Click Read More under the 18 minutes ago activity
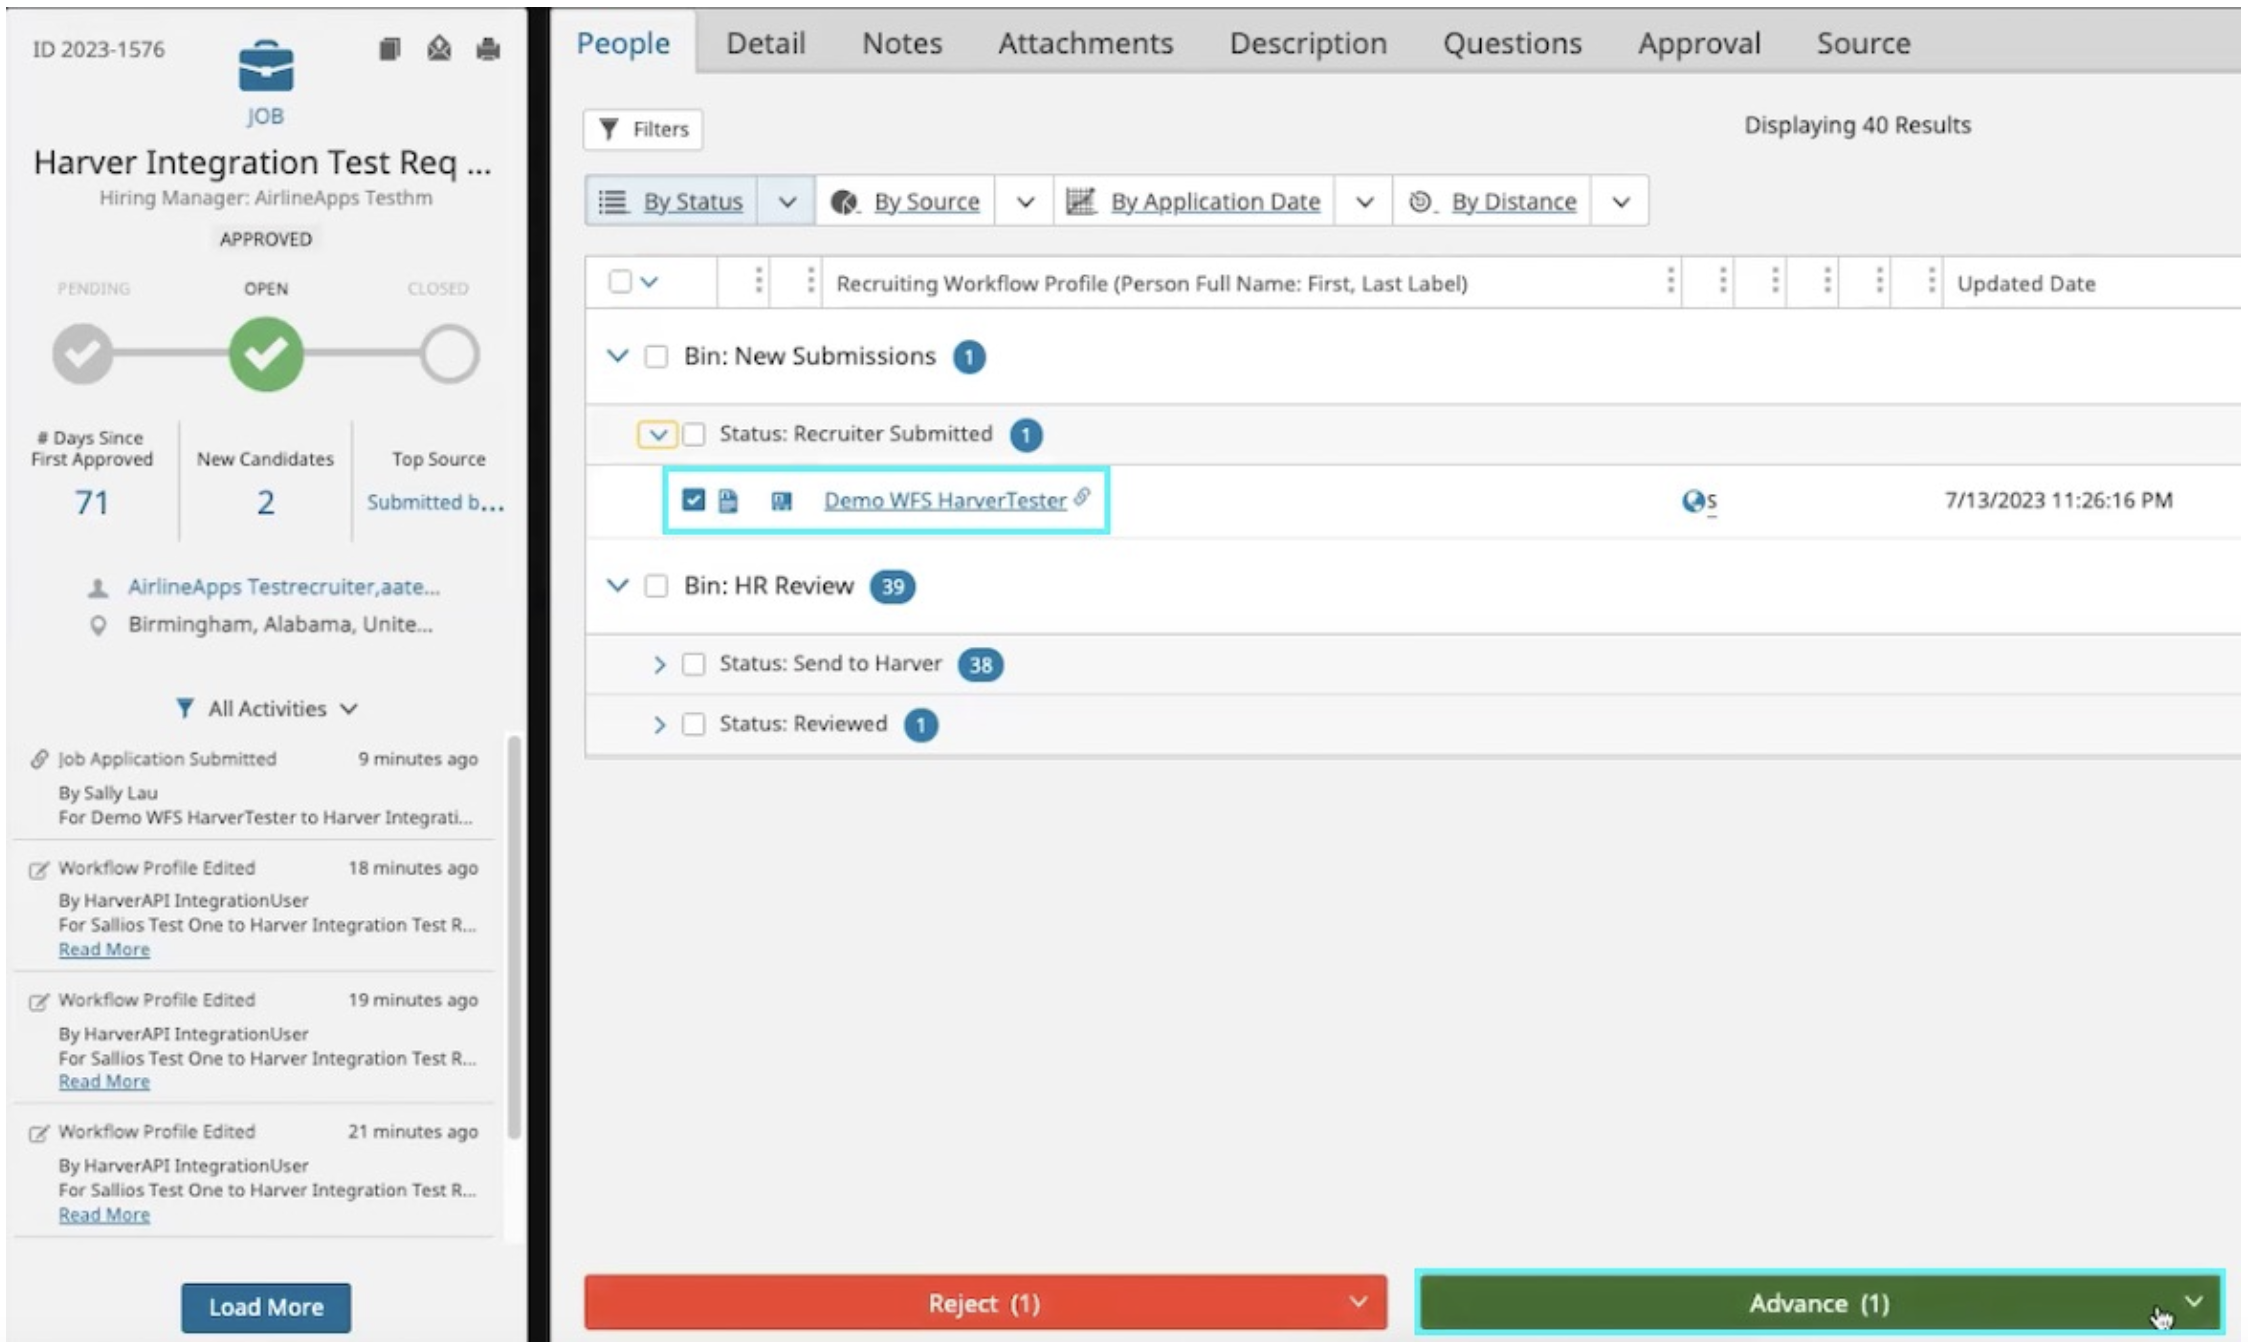The image size is (2248, 1342). (x=105, y=949)
